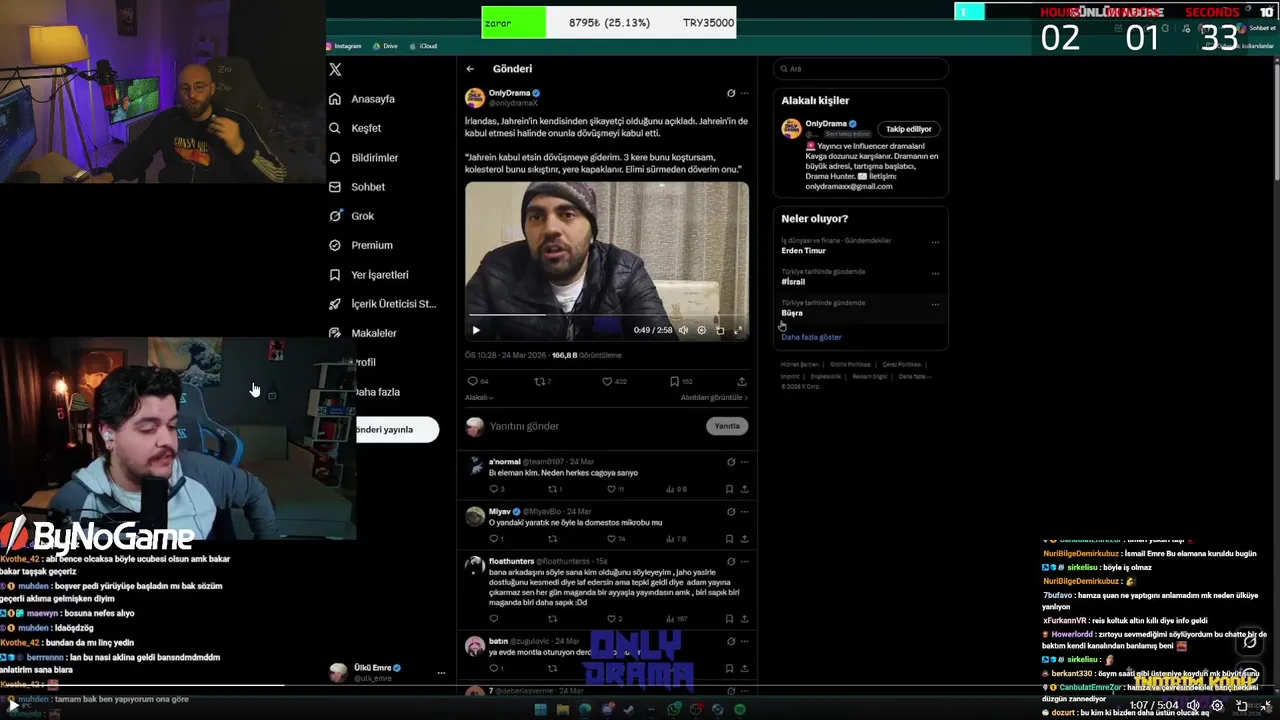Toggle picture-in-picture on tweet video
Image resolution: width=1280 pixels, height=720 pixels.
(720, 330)
